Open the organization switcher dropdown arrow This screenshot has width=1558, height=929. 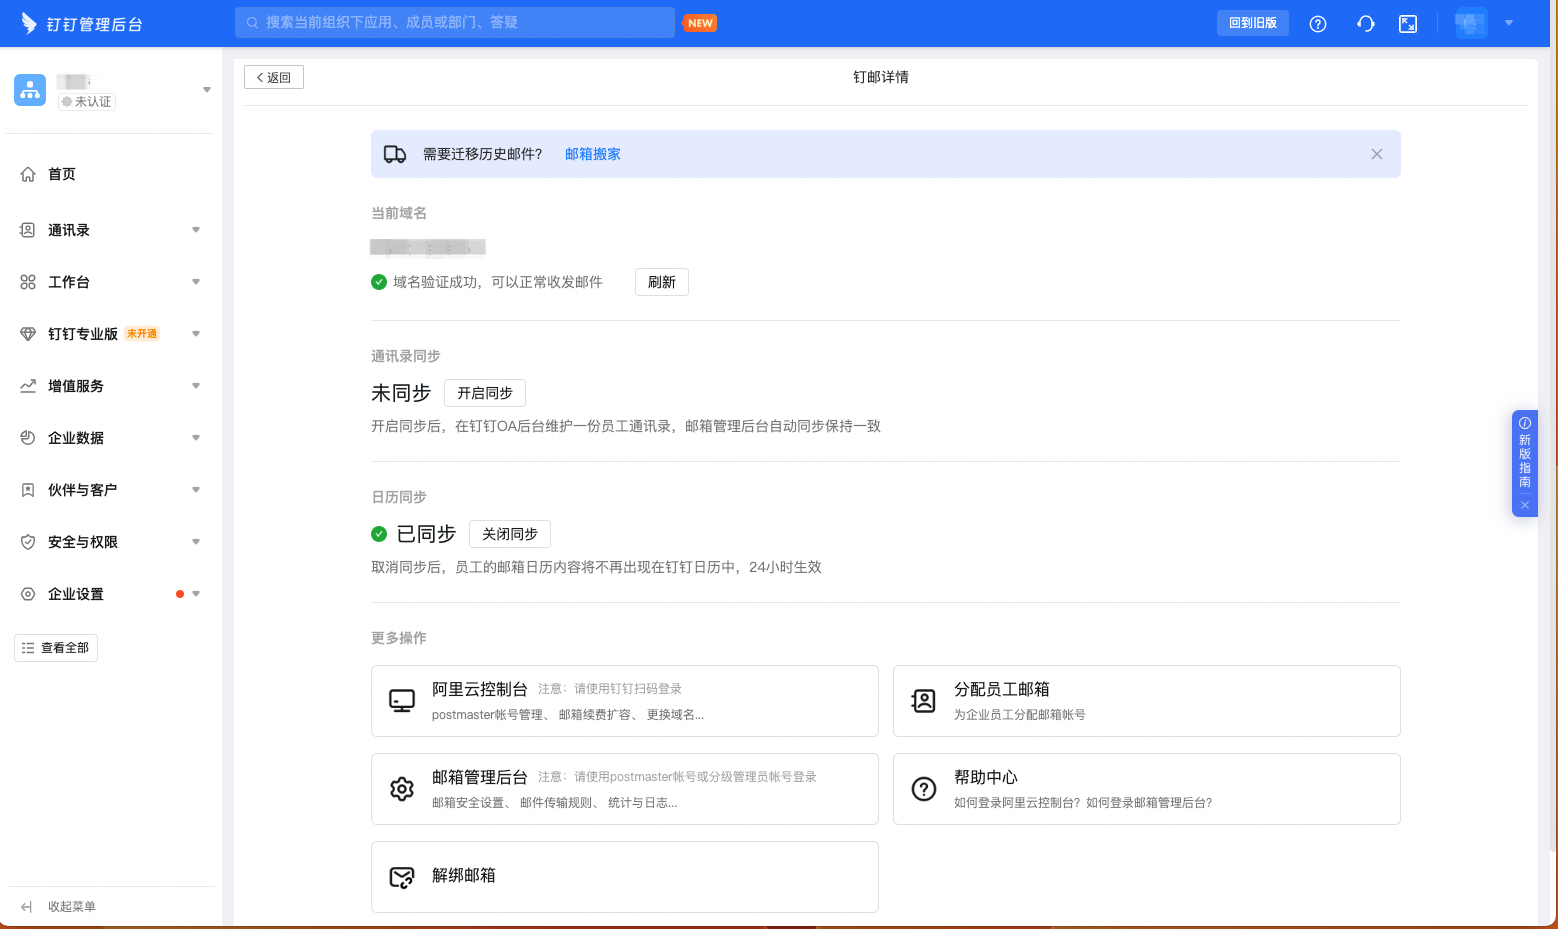tap(207, 90)
